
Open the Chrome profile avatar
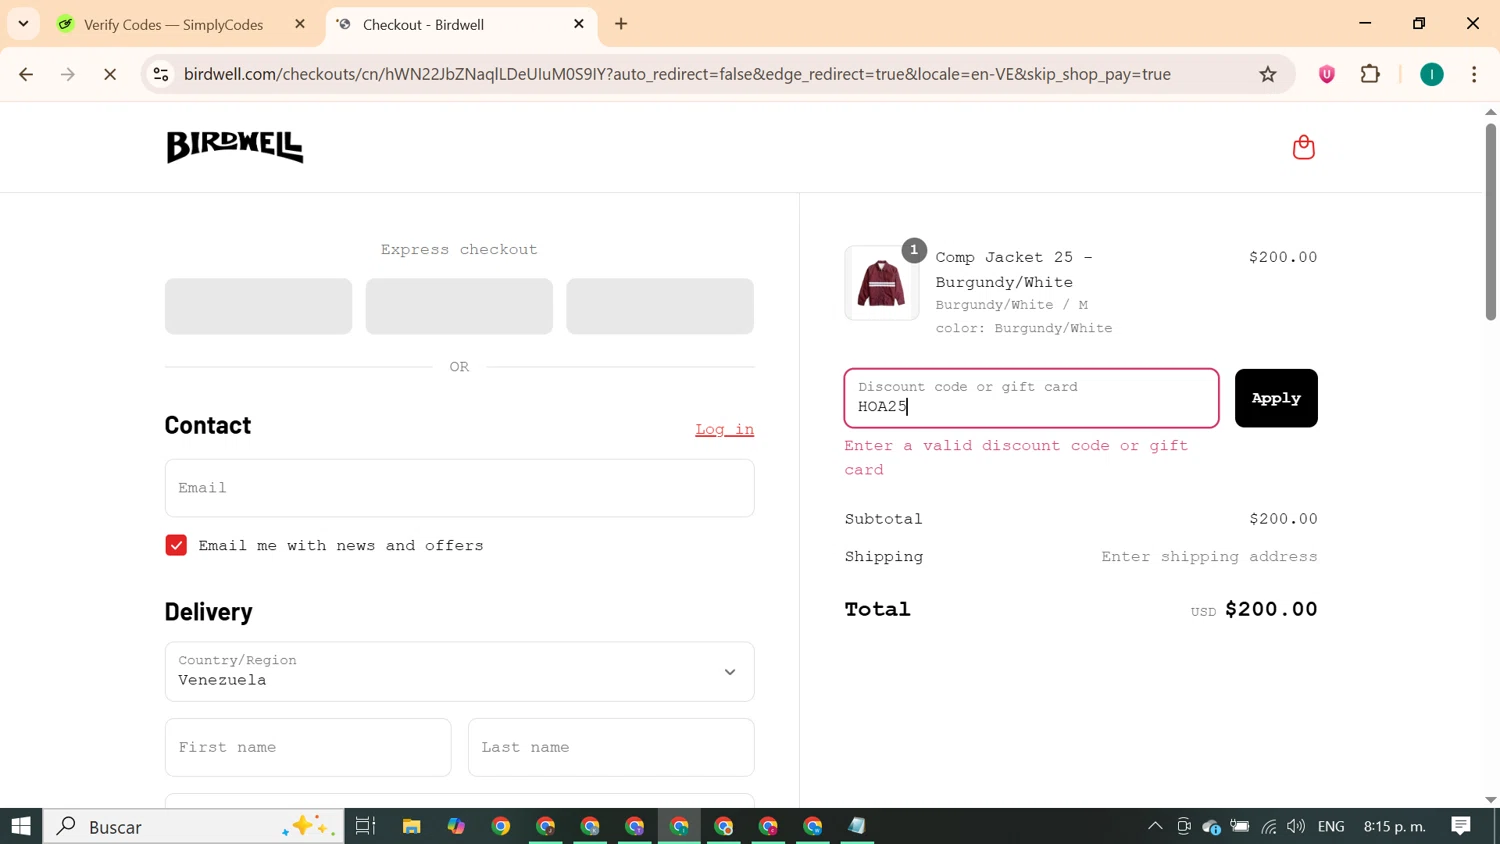1432,74
